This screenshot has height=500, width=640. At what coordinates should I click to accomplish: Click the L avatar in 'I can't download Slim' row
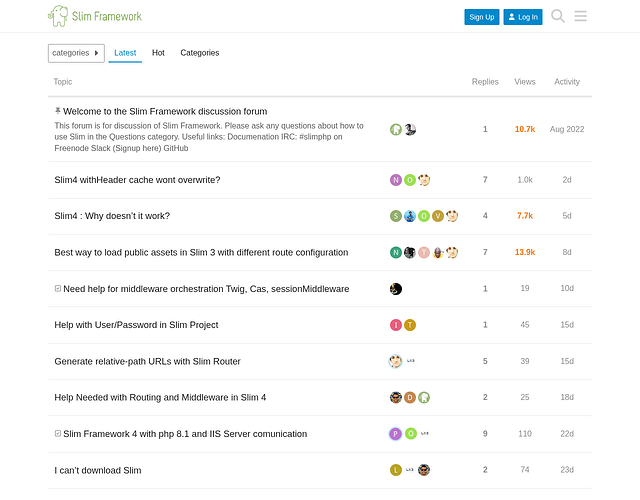pos(396,470)
